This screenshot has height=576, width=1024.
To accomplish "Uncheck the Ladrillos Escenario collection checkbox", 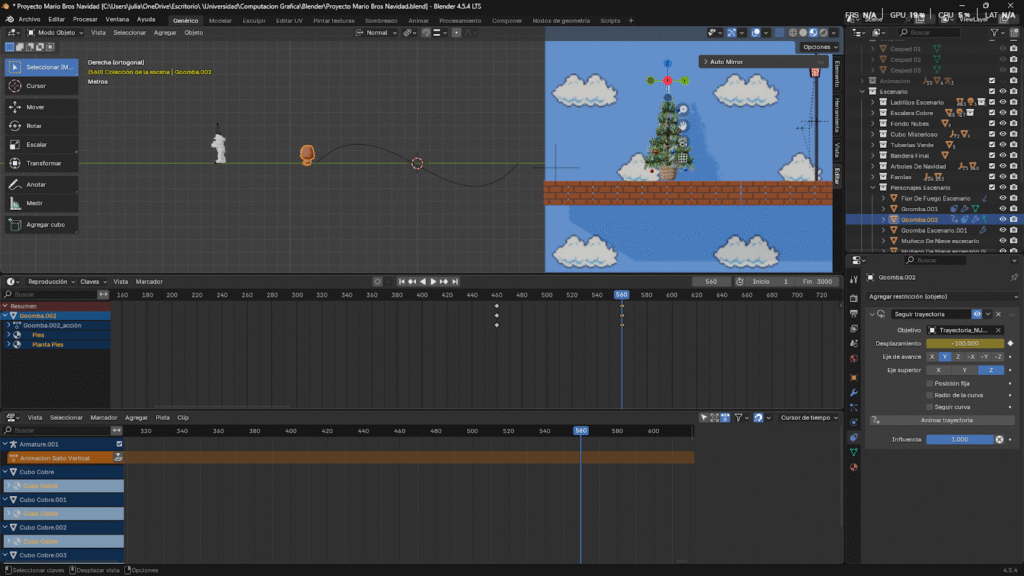I will [991, 102].
